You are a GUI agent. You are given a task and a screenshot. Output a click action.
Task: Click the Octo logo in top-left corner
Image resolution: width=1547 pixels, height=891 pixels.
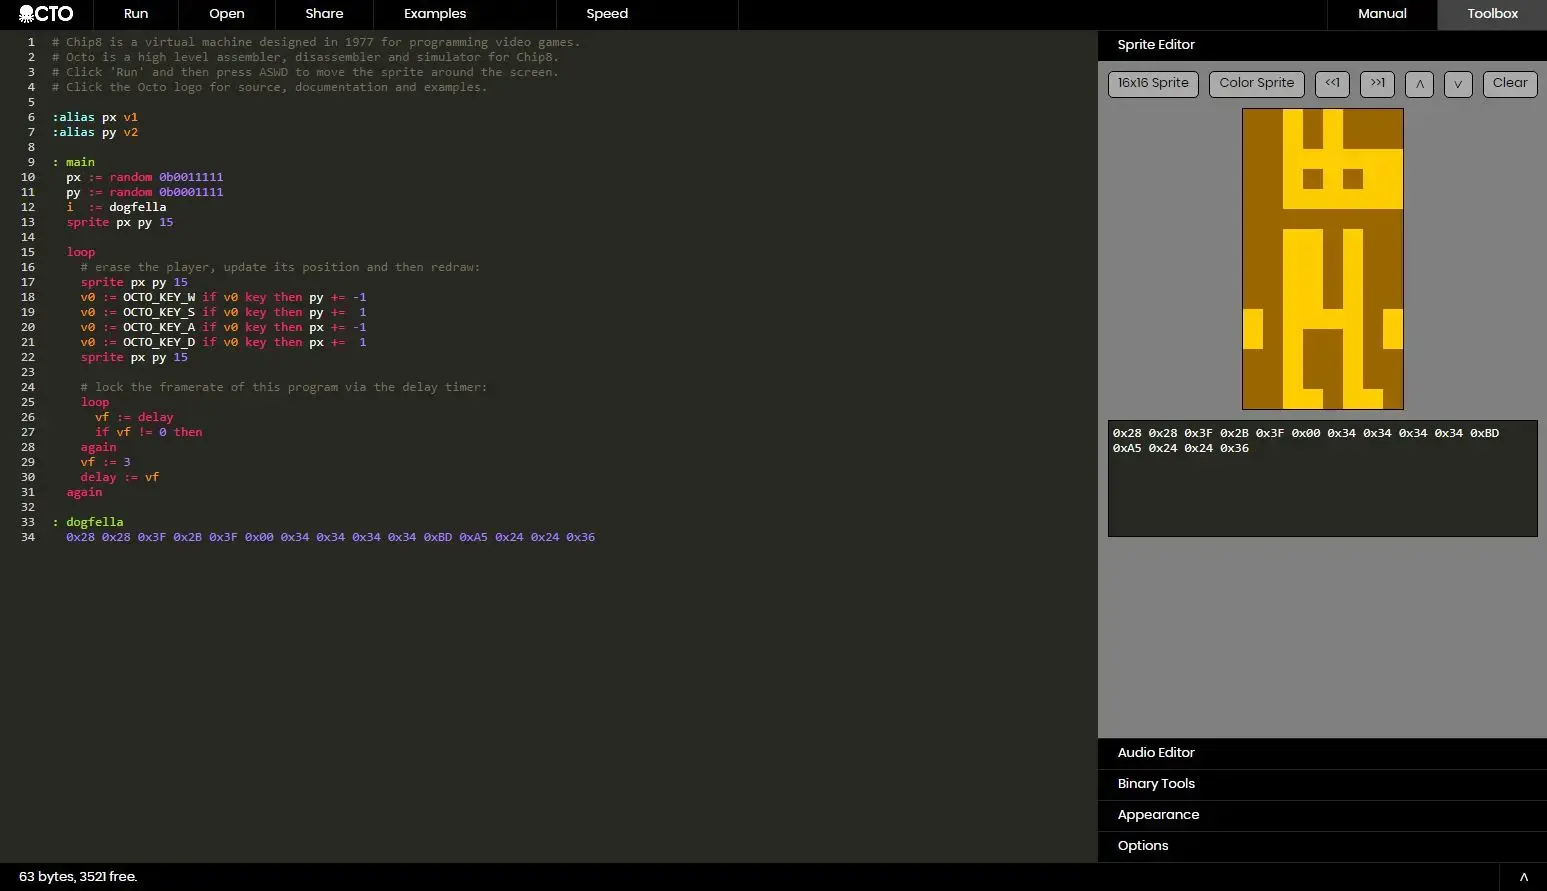[x=46, y=14]
